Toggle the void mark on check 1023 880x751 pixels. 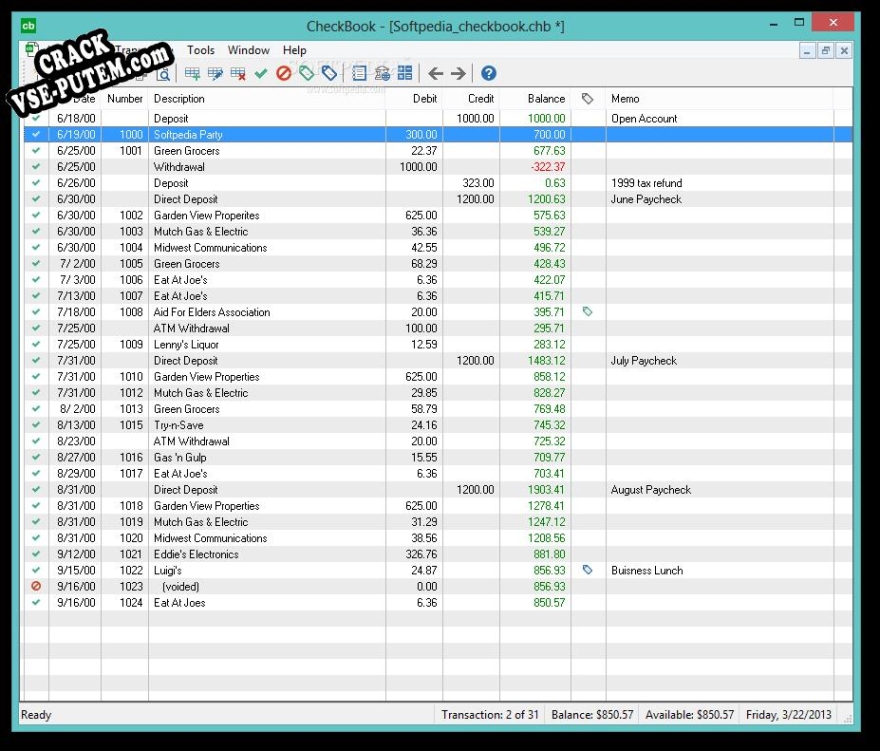pos(36,587)
